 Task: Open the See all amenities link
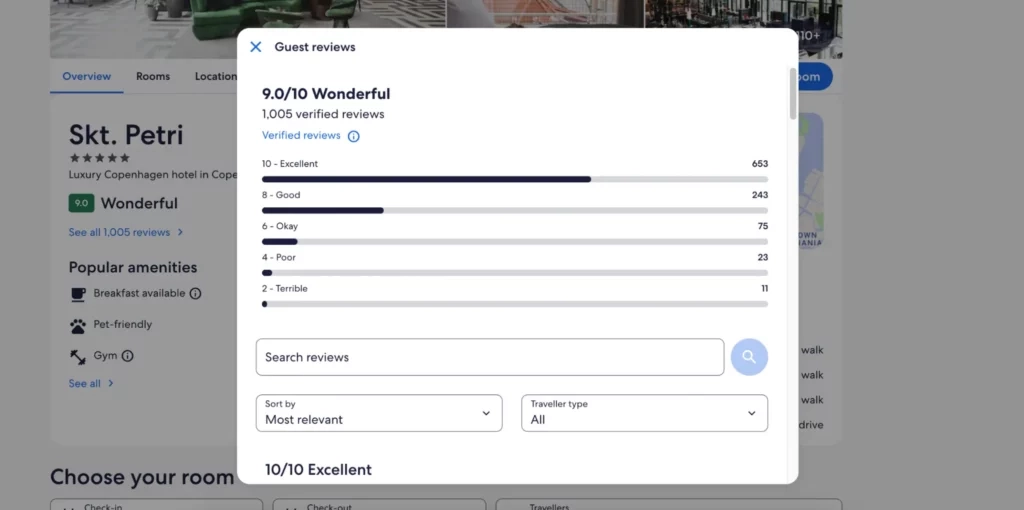[91, 383]
